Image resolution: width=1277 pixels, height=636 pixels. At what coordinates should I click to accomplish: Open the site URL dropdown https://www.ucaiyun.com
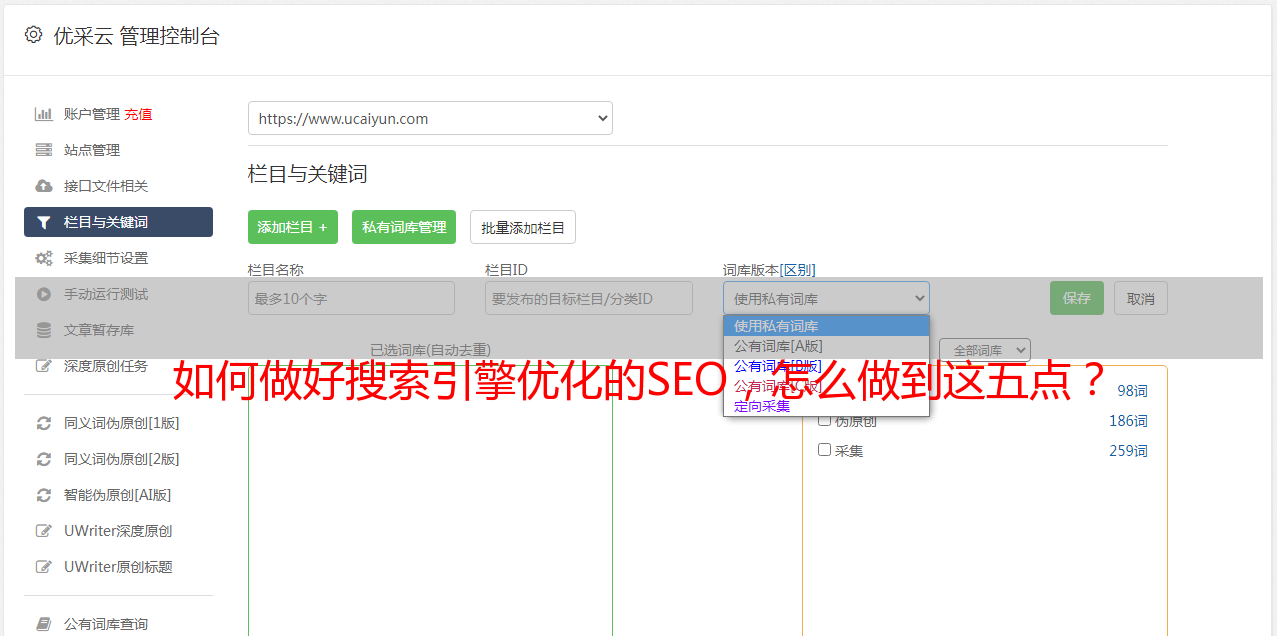click(x=430, y=118)
